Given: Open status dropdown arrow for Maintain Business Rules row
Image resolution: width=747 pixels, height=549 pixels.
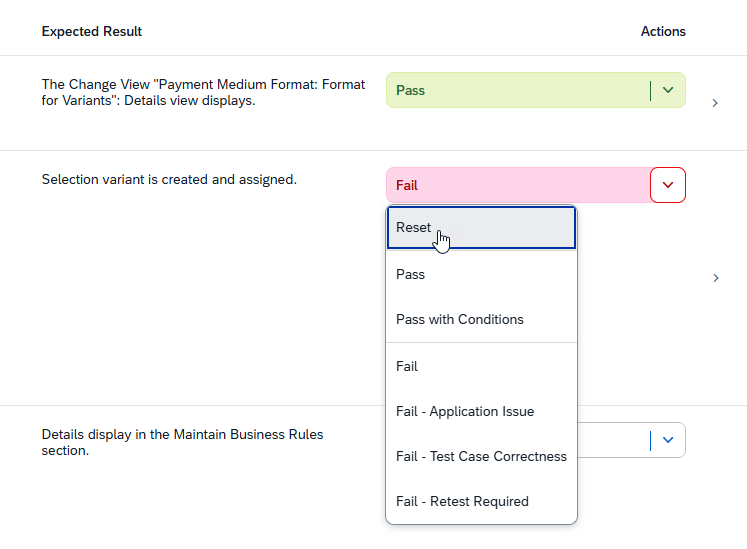Looking at the screenshot, I should [668, 440].
